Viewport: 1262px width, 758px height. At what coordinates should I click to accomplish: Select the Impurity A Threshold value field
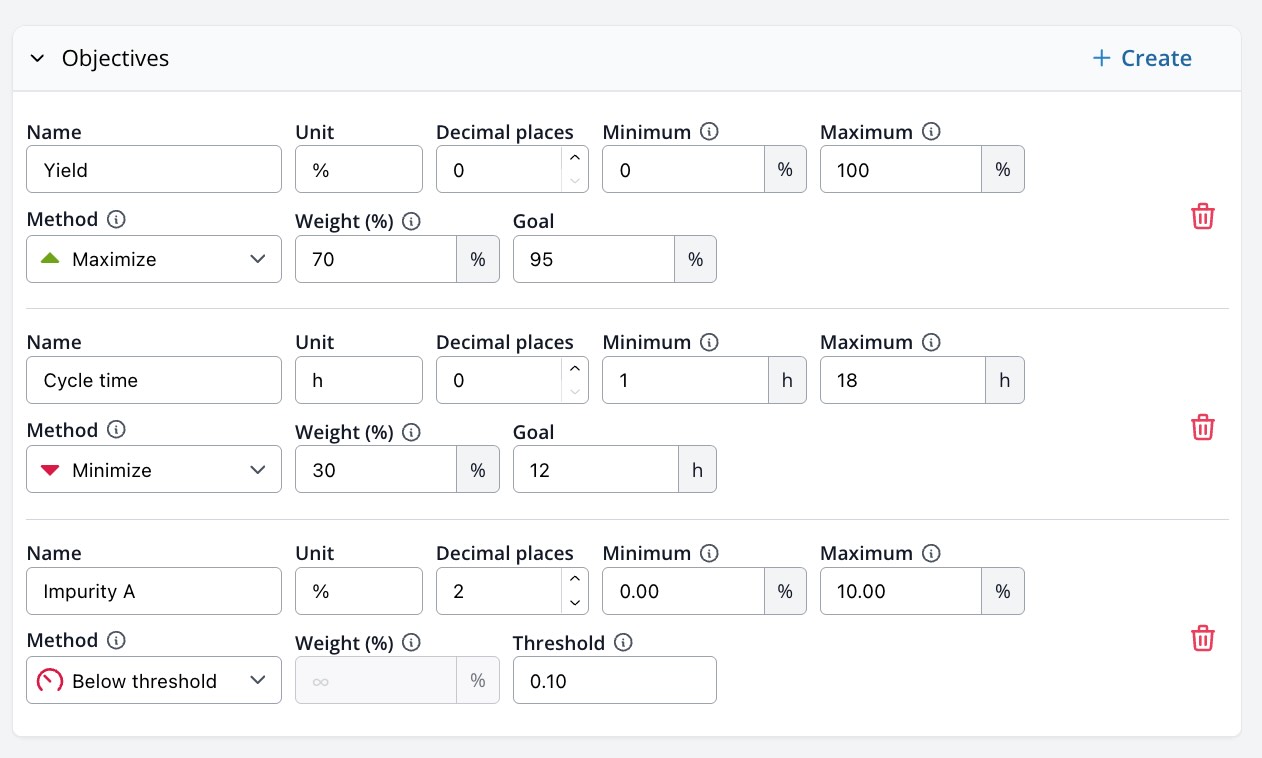pos(615,681)
